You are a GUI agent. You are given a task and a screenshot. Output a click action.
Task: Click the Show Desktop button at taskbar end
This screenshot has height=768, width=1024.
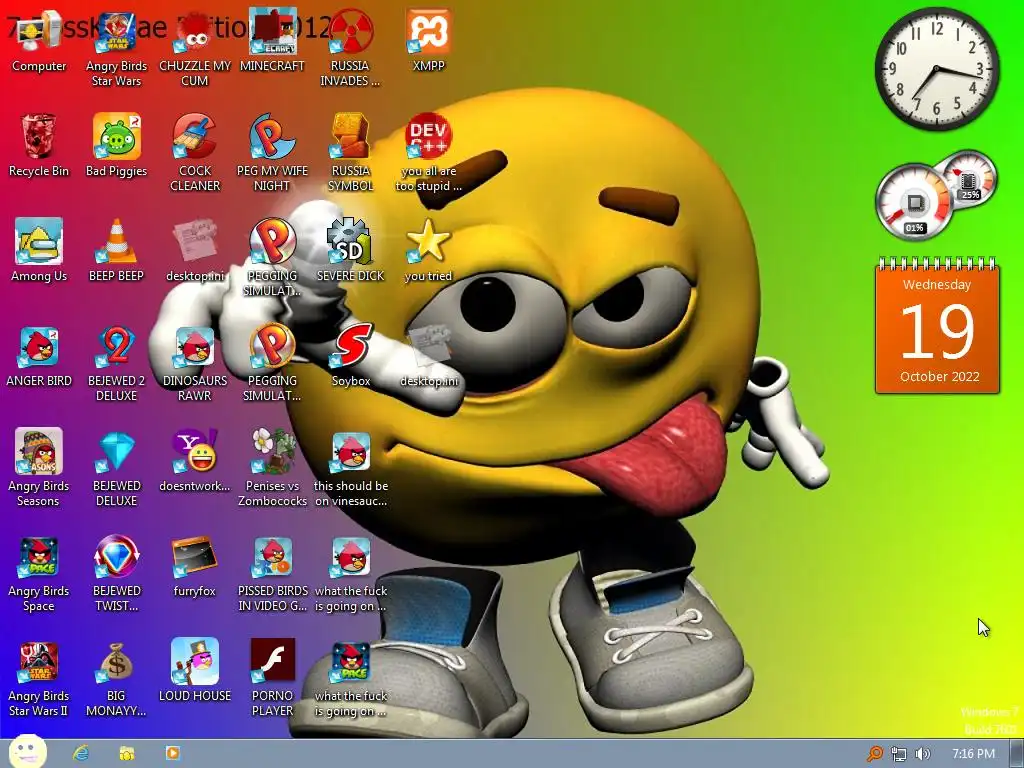coord(1016,754)
